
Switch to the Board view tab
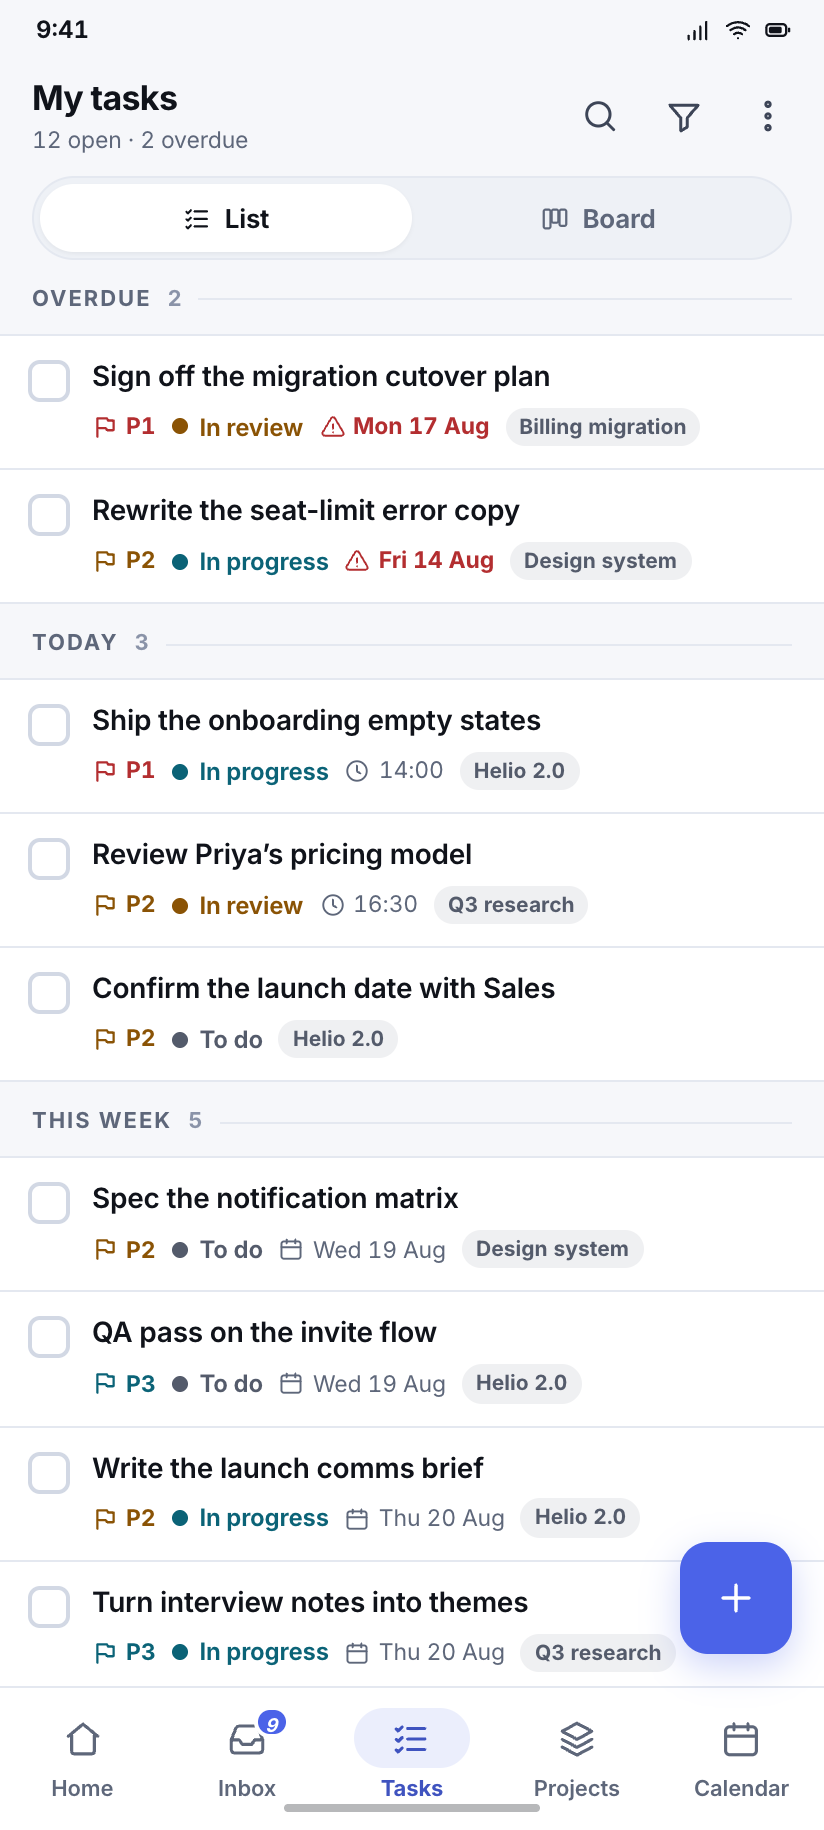pyautogui.click(x=598, y=218)
